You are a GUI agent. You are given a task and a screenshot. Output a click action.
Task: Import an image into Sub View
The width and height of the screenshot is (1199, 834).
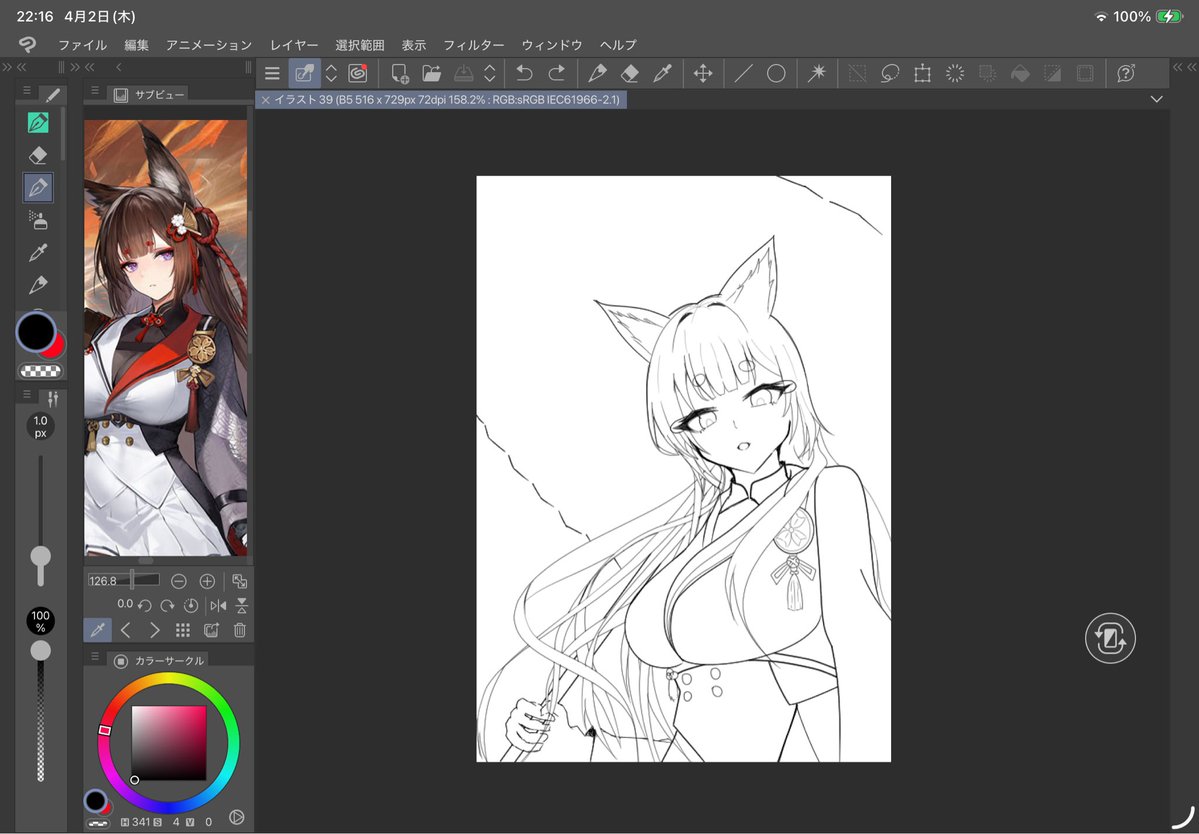pos(211,630)
